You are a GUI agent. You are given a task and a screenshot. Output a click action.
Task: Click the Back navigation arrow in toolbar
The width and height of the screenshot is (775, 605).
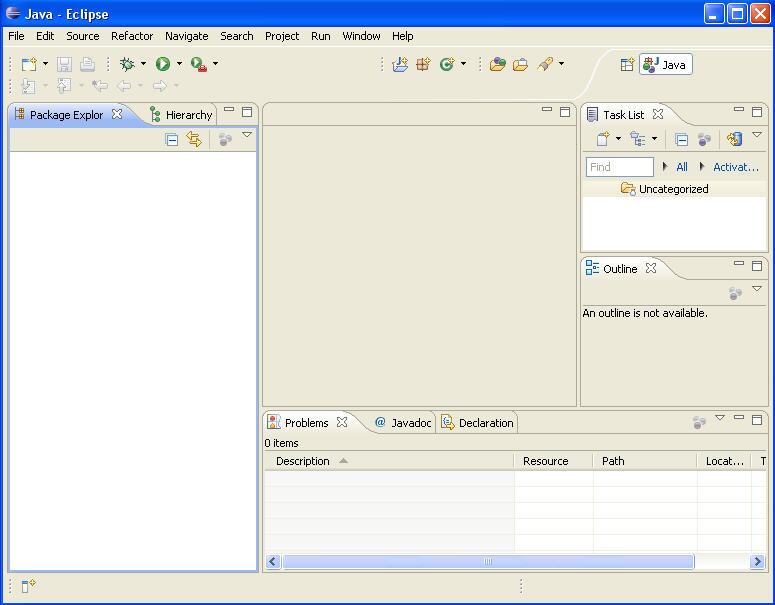pos(124,86)
